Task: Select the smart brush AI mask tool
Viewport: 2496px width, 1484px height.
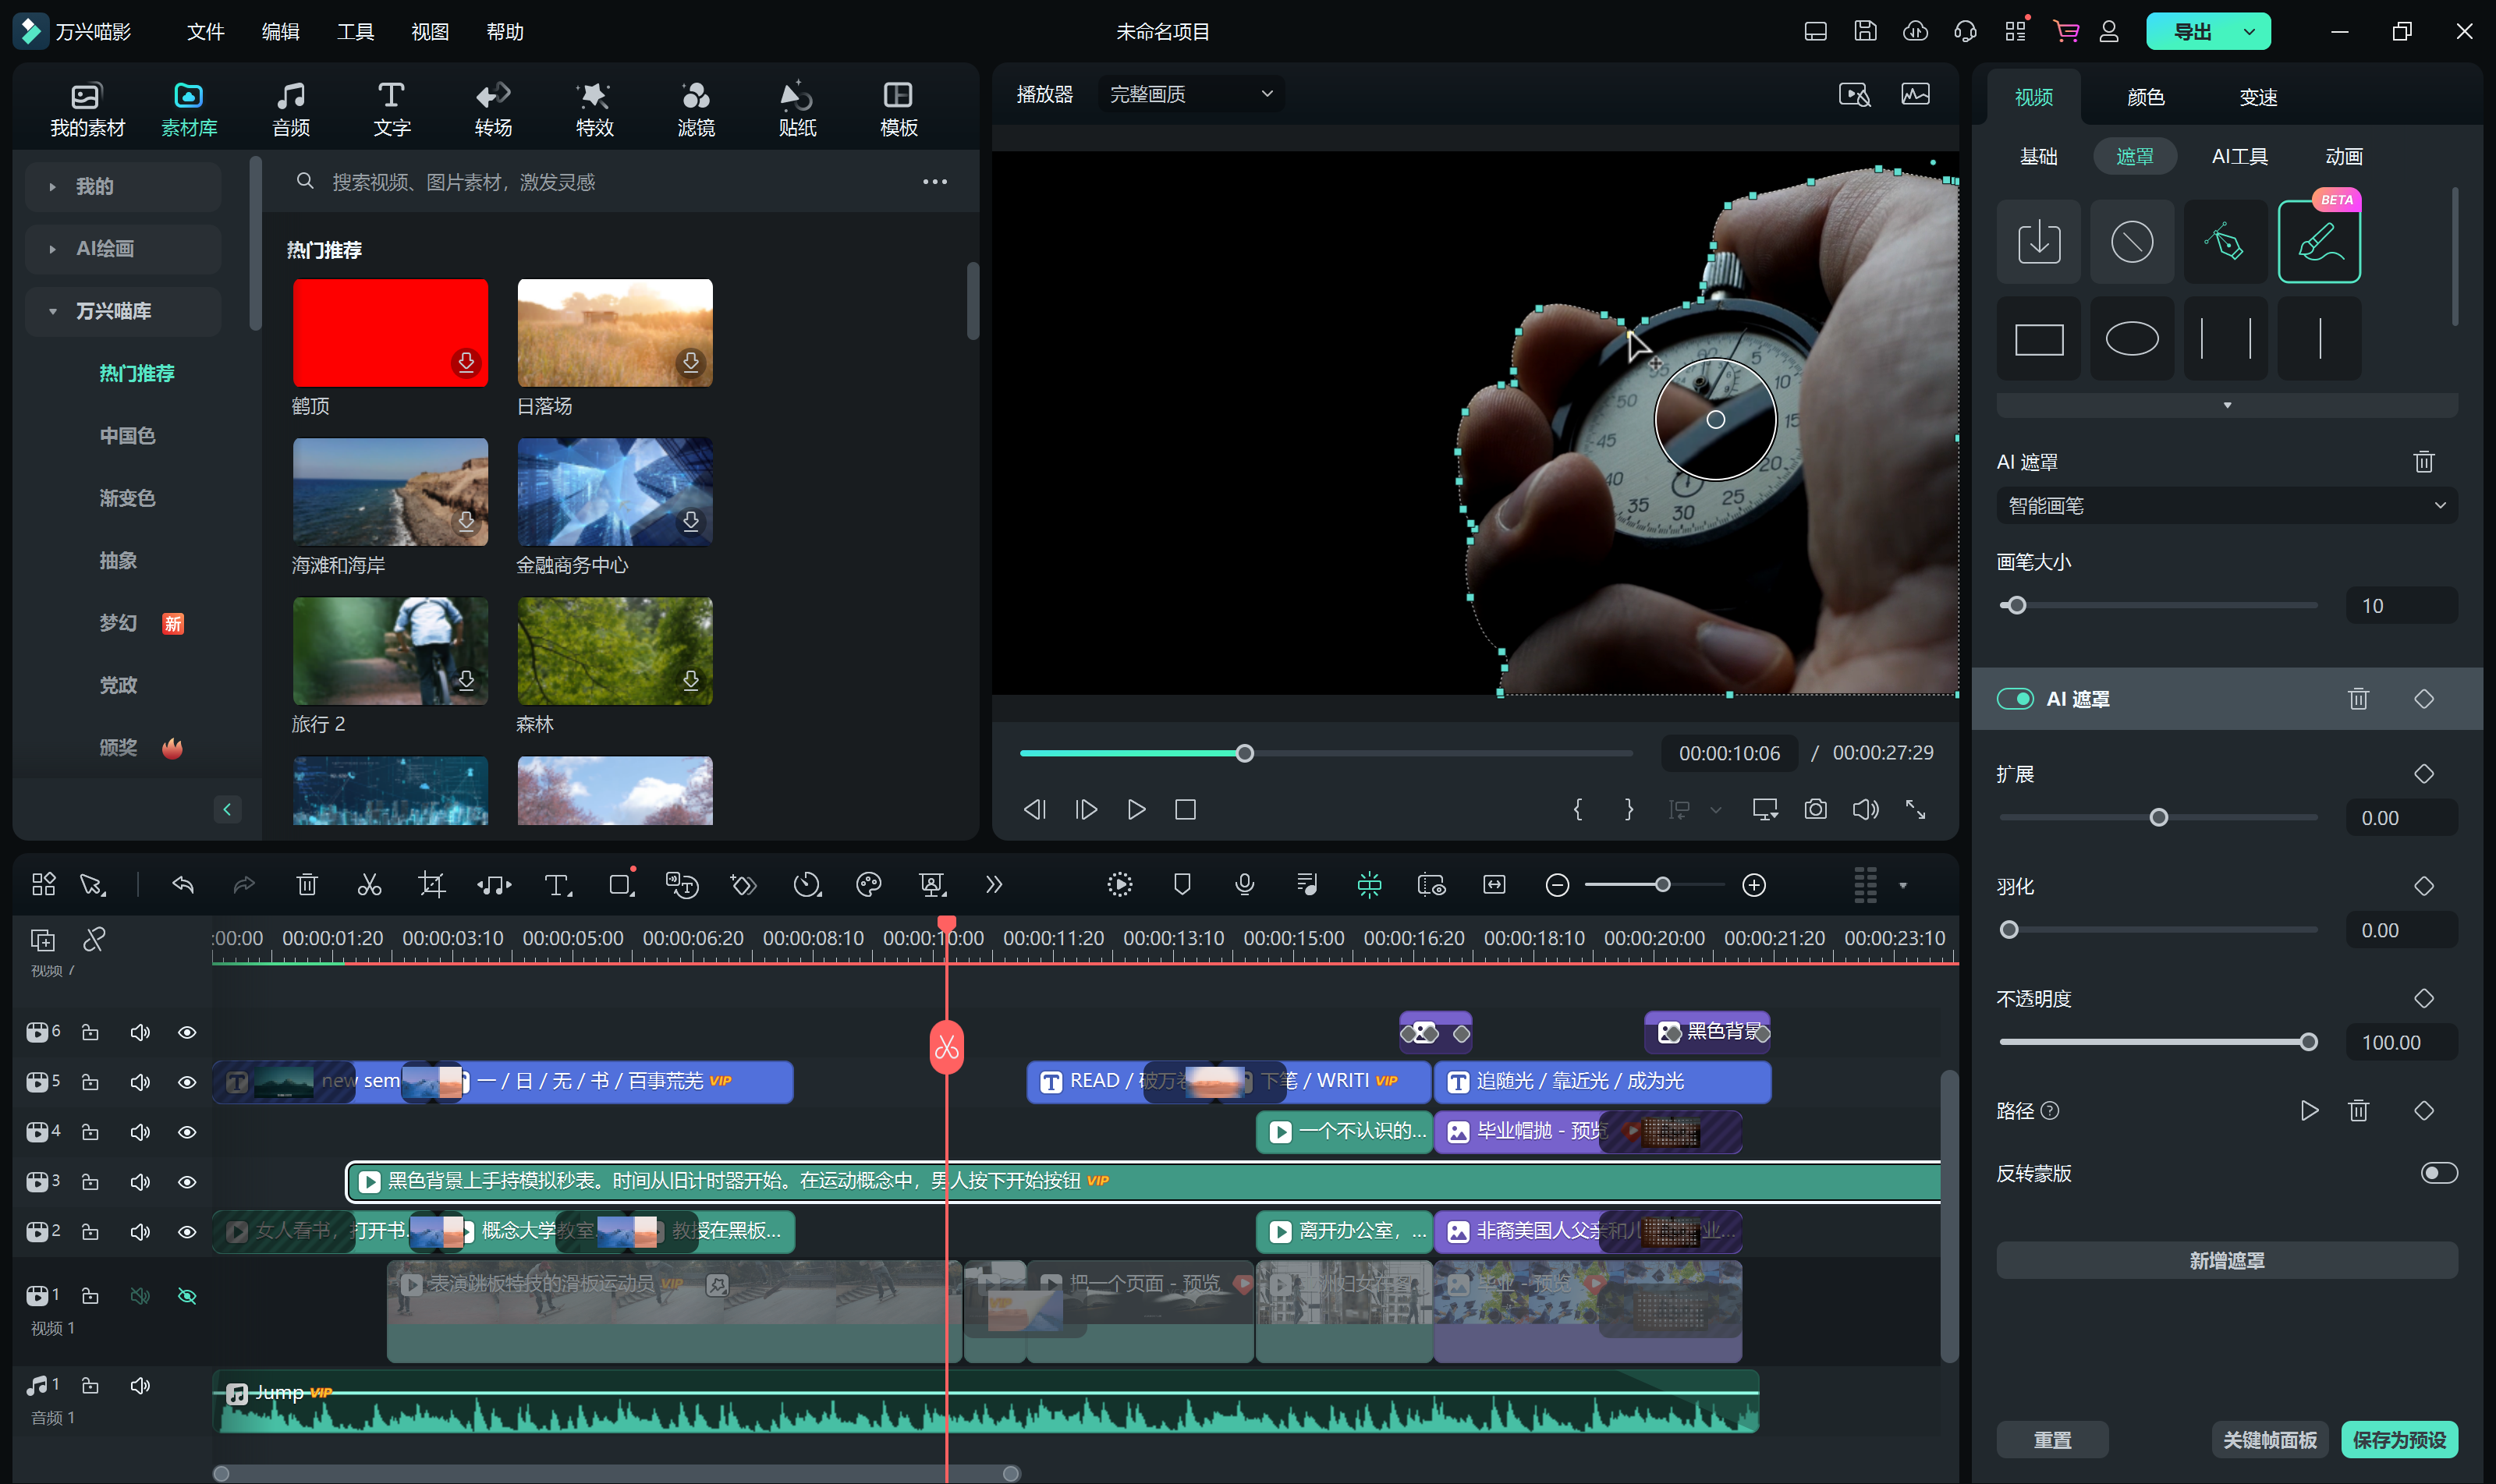Action: (2319, 242)
